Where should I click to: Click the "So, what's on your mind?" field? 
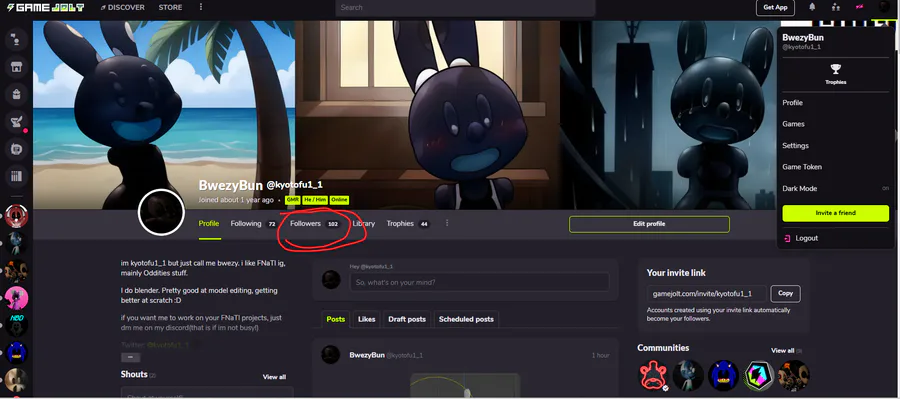click(479, 282)
